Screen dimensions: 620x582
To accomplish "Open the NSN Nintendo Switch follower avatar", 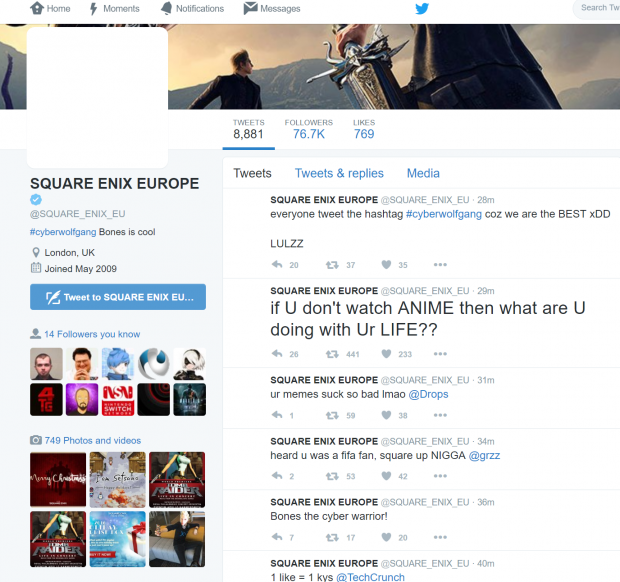I will [x=118, y=399].
